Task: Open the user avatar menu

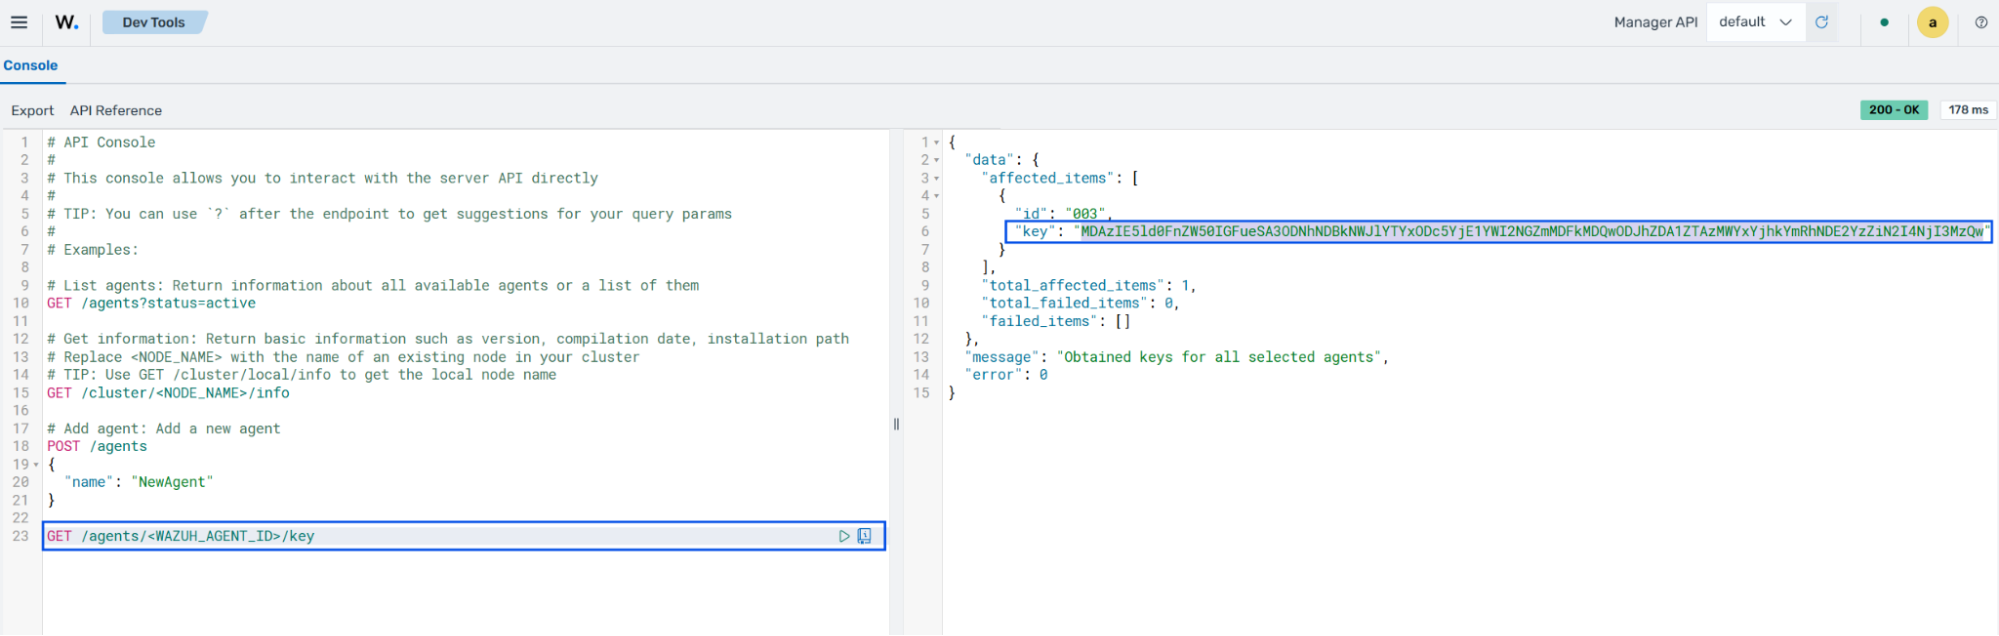Action: (x=1932, y=22)
